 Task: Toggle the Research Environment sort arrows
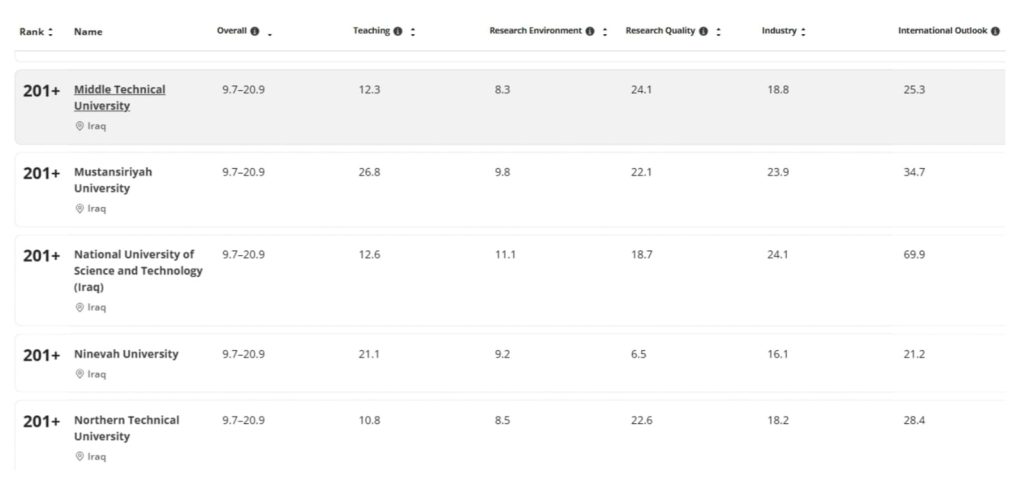click(x=605, y=32)
